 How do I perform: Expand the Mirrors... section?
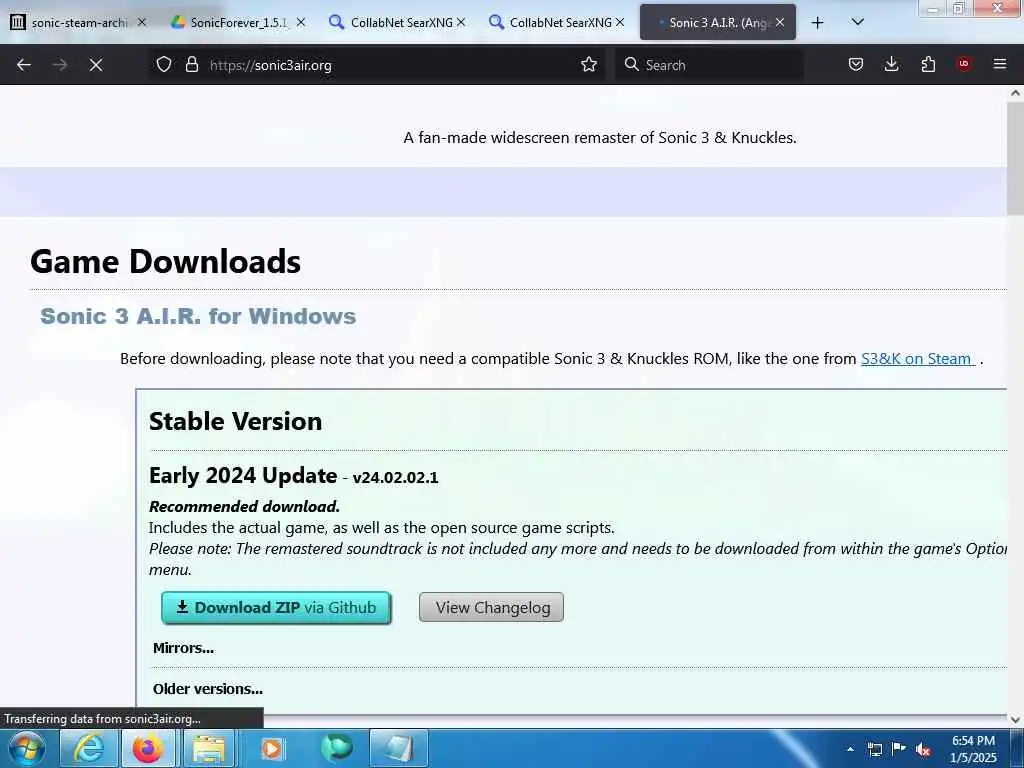183,648
